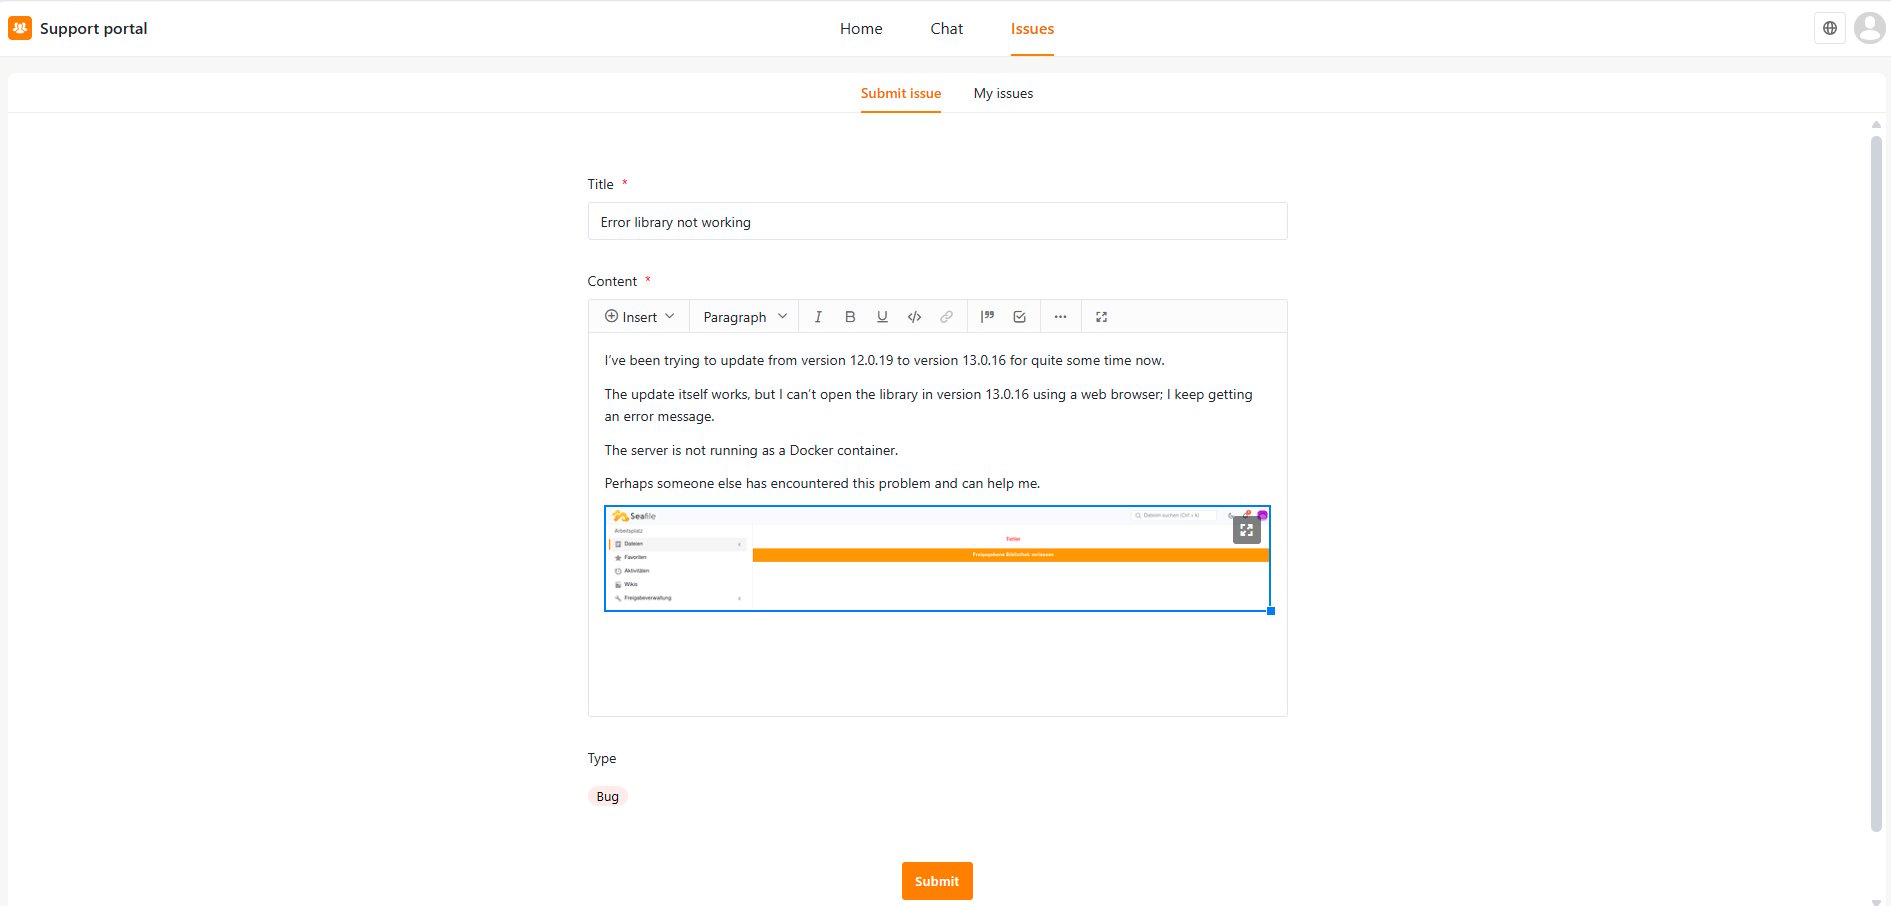Enlarge the embedded screenshot image
This screenshot has height=906, width=1891.
pos(1246,530)
